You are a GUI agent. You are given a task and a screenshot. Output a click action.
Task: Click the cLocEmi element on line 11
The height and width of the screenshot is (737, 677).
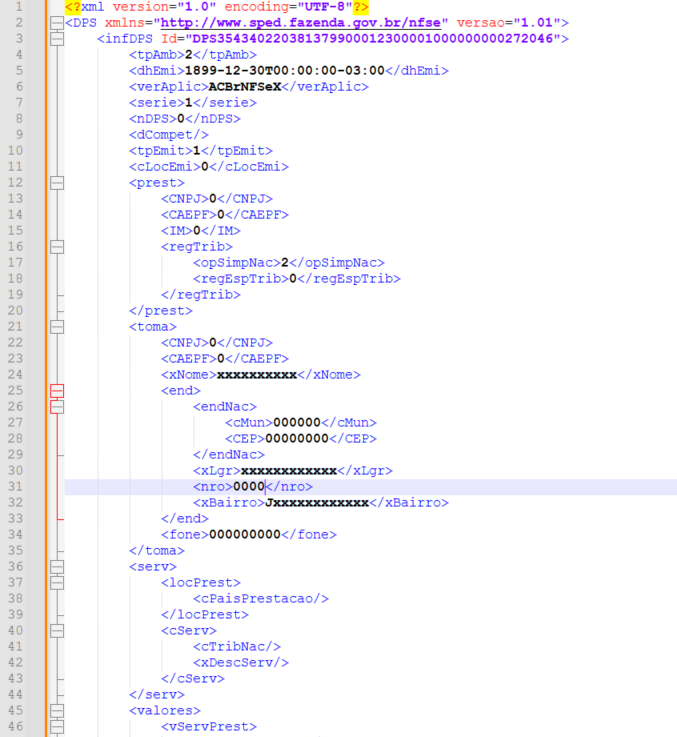point(209,166)
